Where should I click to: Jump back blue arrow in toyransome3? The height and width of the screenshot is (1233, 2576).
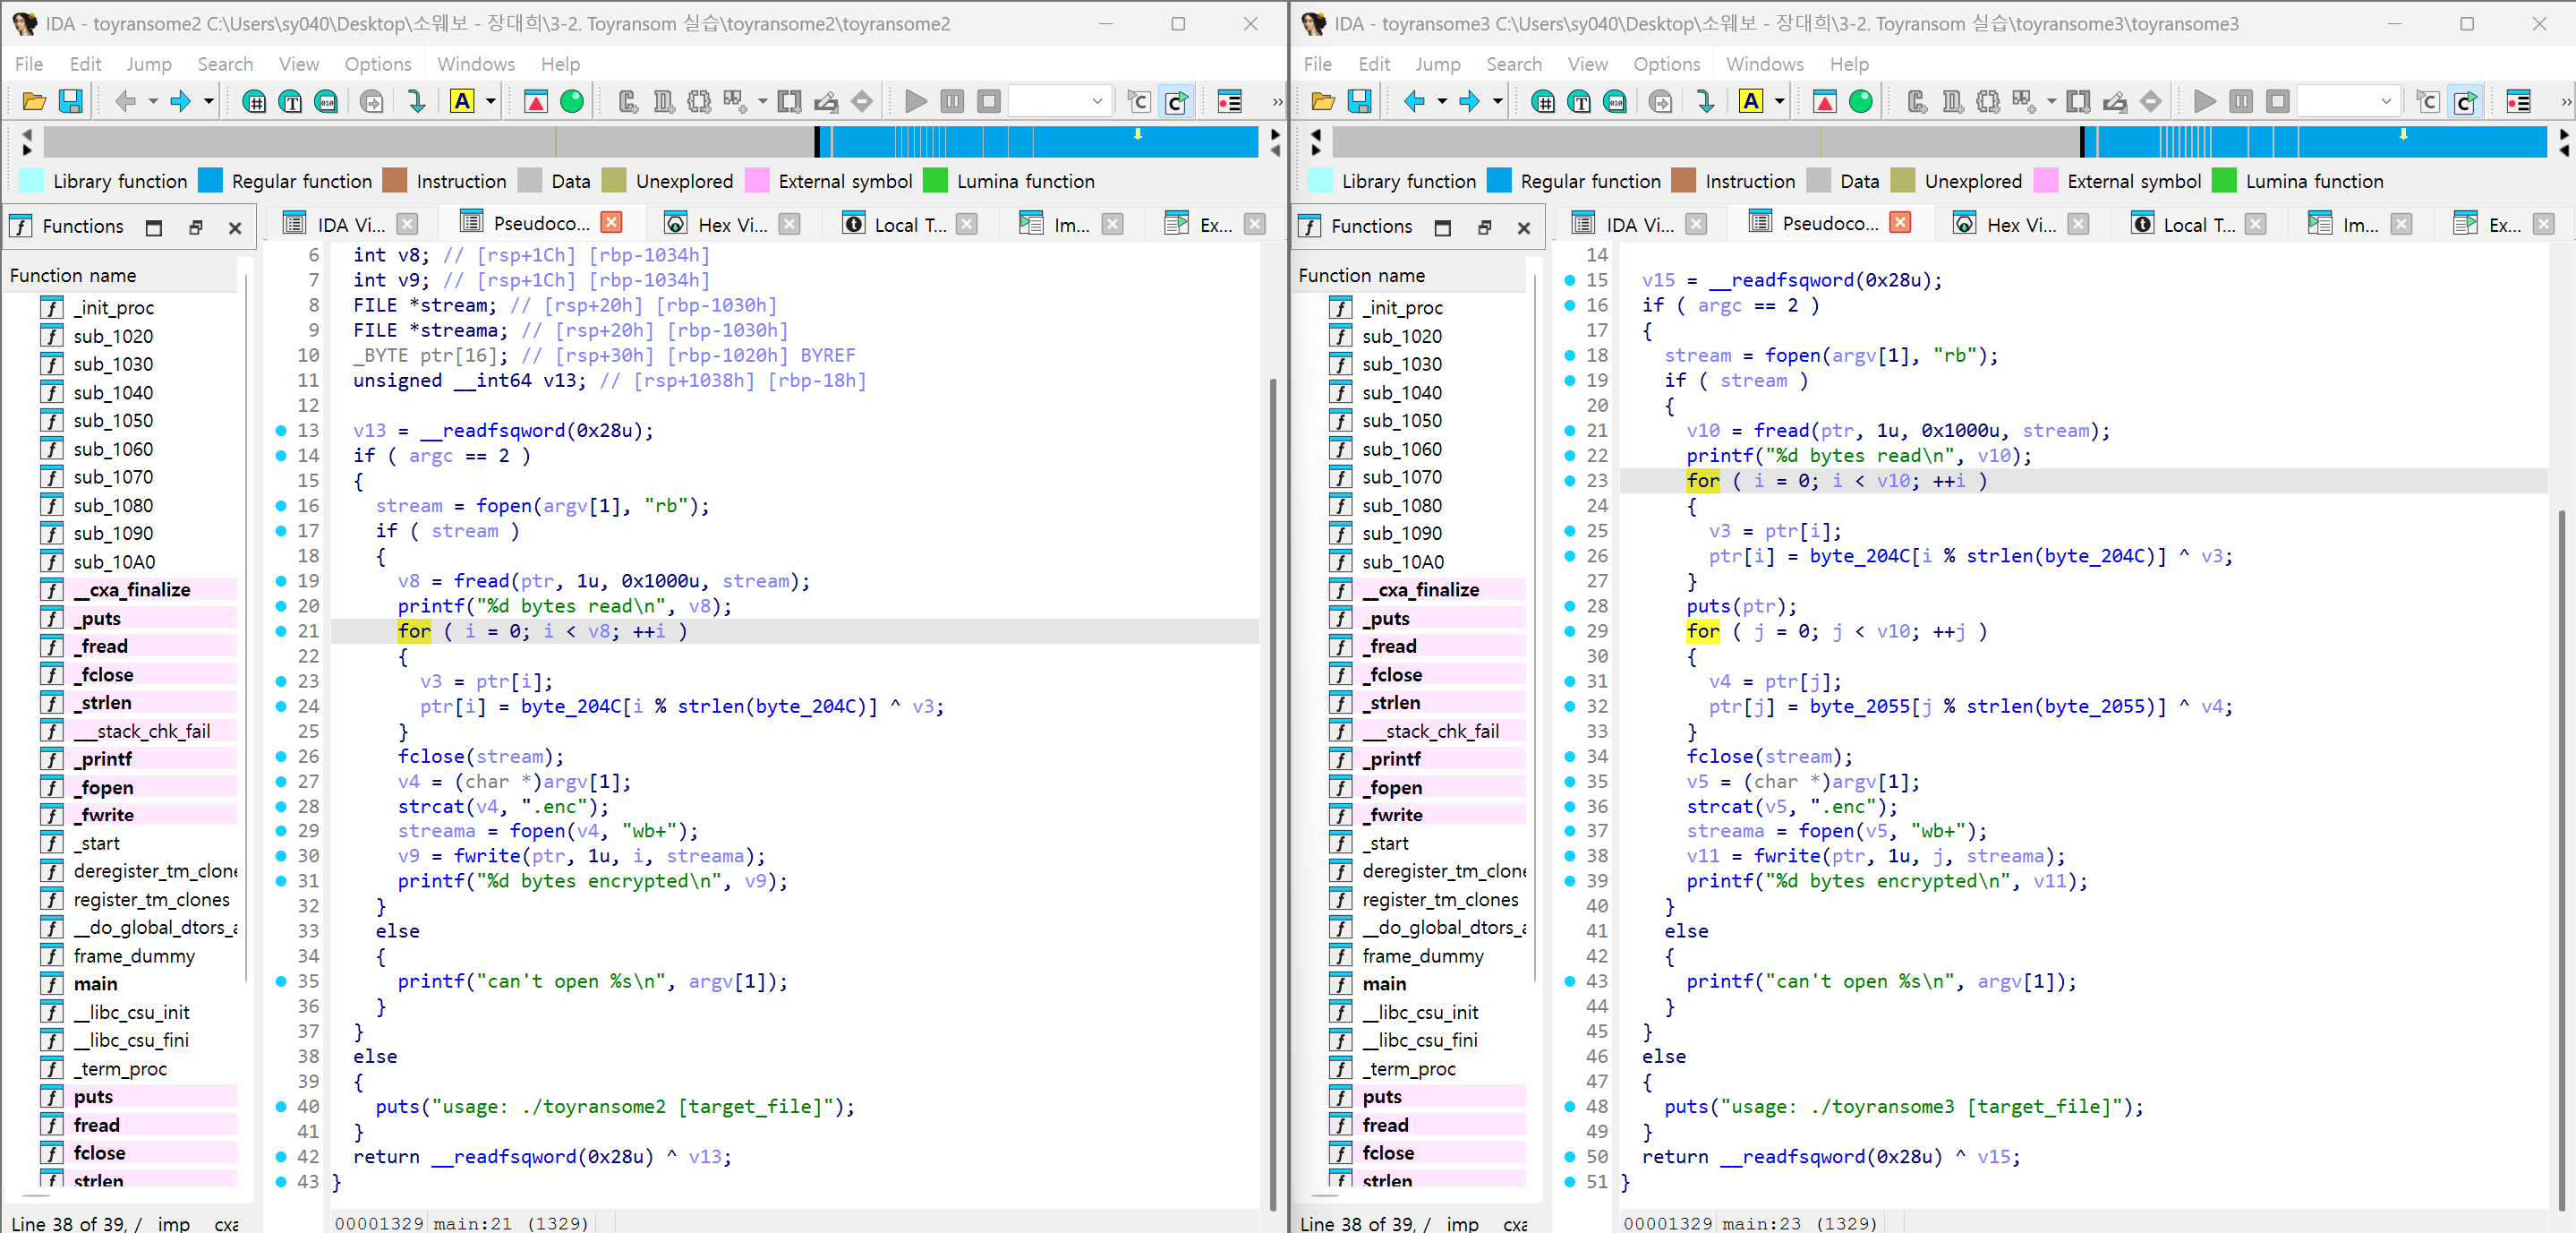pos(1414,101)
